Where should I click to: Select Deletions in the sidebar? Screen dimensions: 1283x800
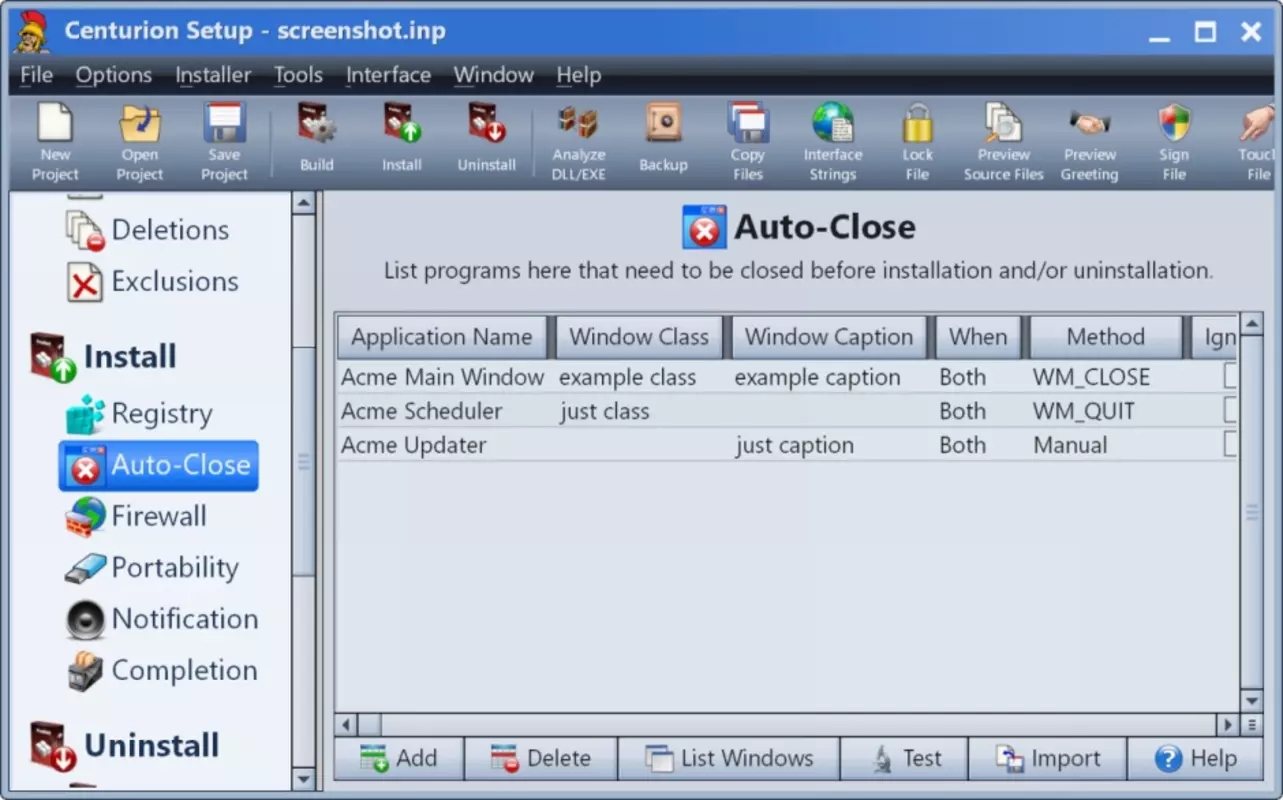coord(147,230)
